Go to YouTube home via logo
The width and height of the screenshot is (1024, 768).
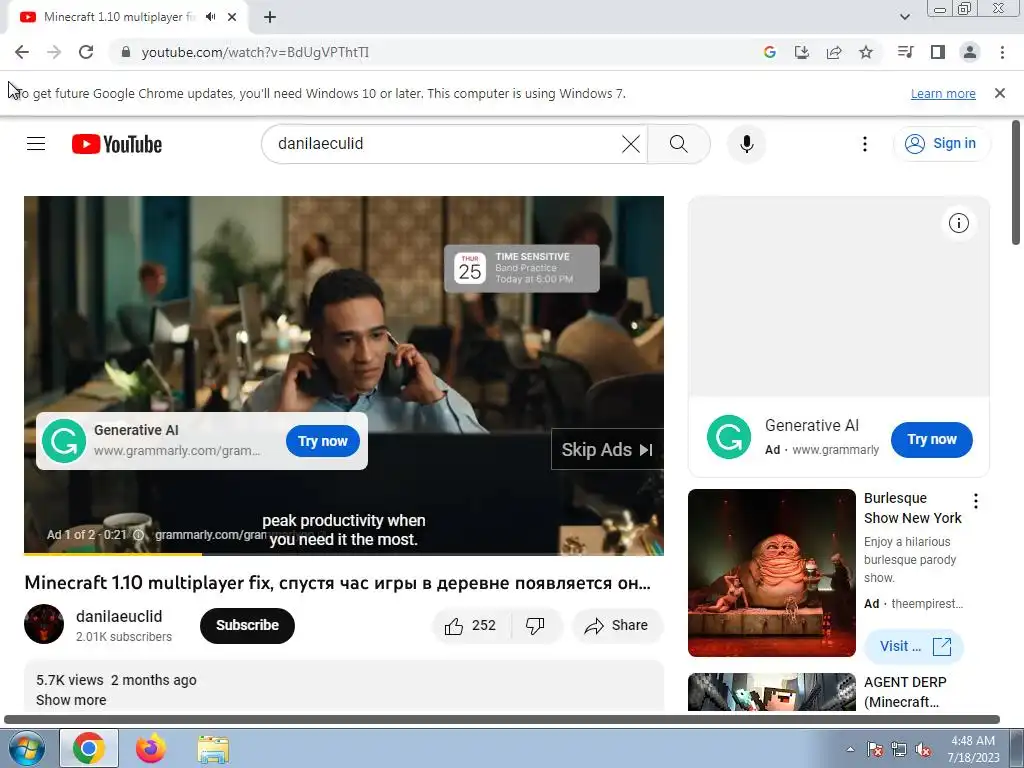coord(117,144)
